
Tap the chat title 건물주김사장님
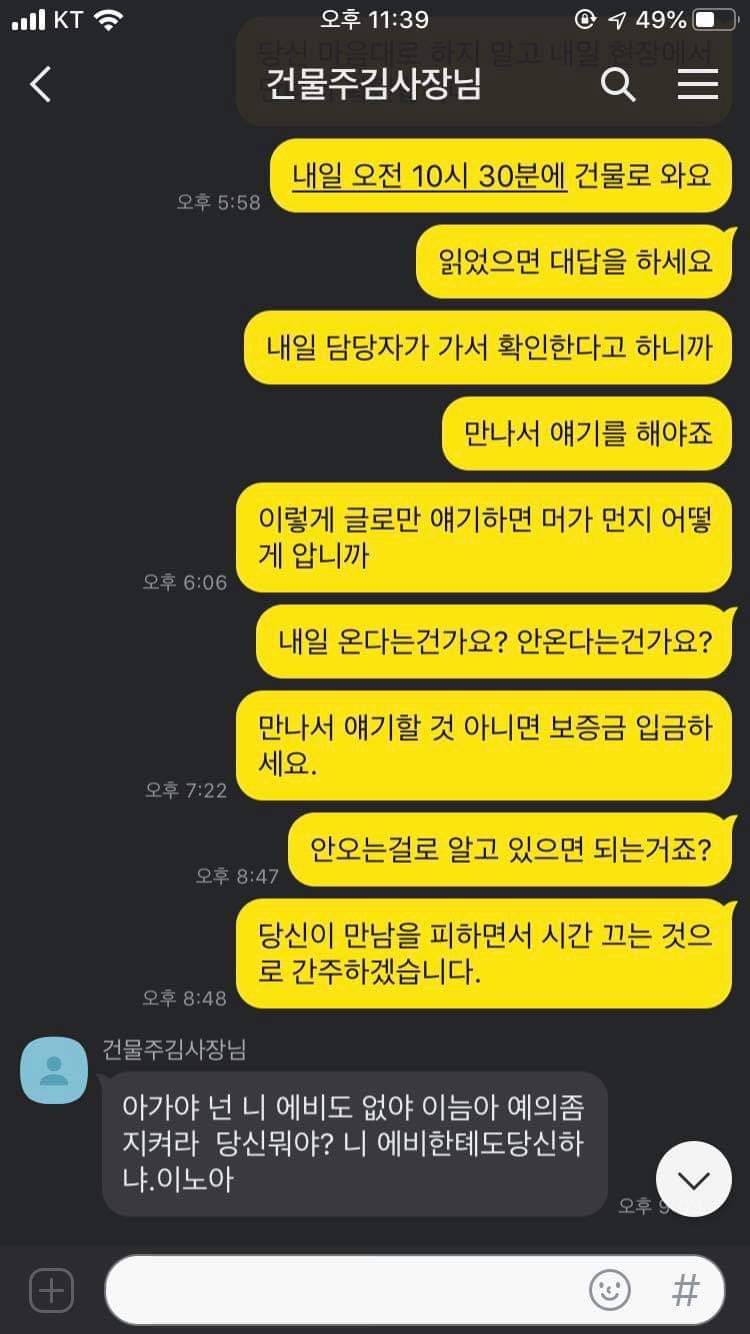pyautogui.click(x=373, y=84)
